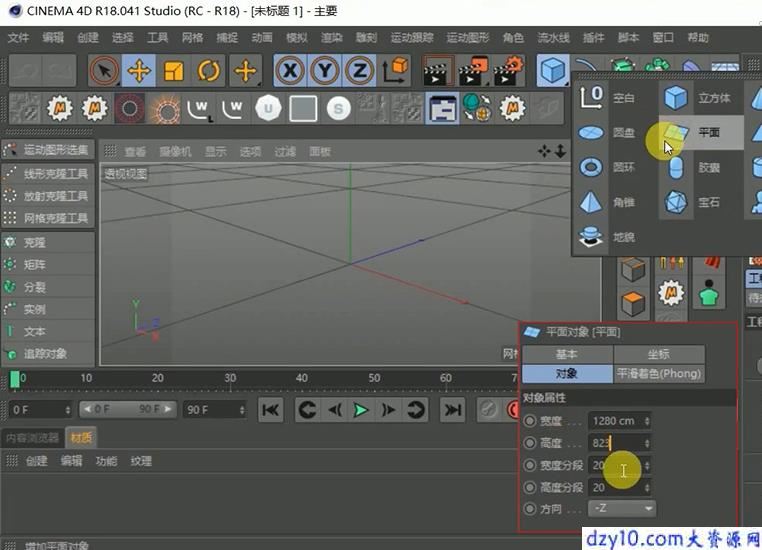Open the 插件 menu

[x=593, y=38]
